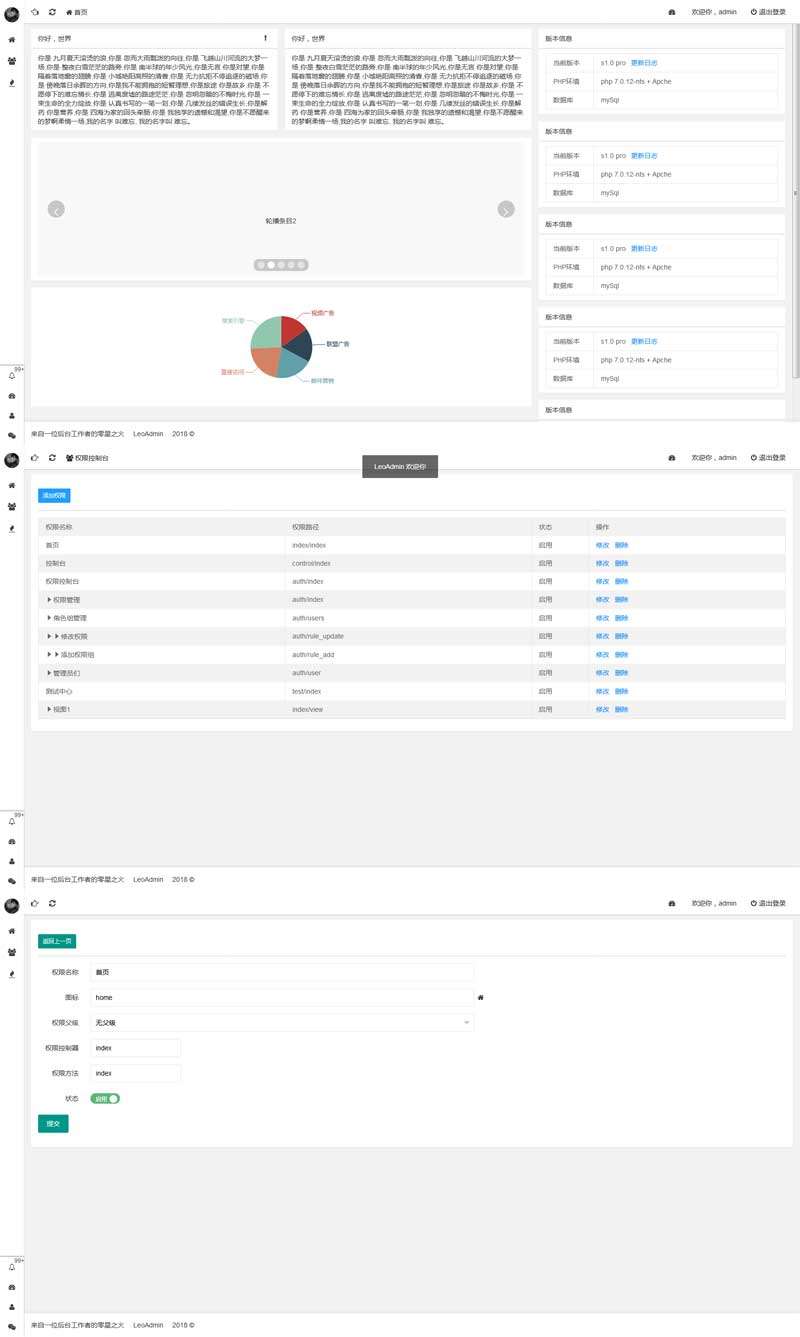Screen dimensions: 800x1337
Task: Open the 权限父级 dropdown
Action: pos(281,1023)
